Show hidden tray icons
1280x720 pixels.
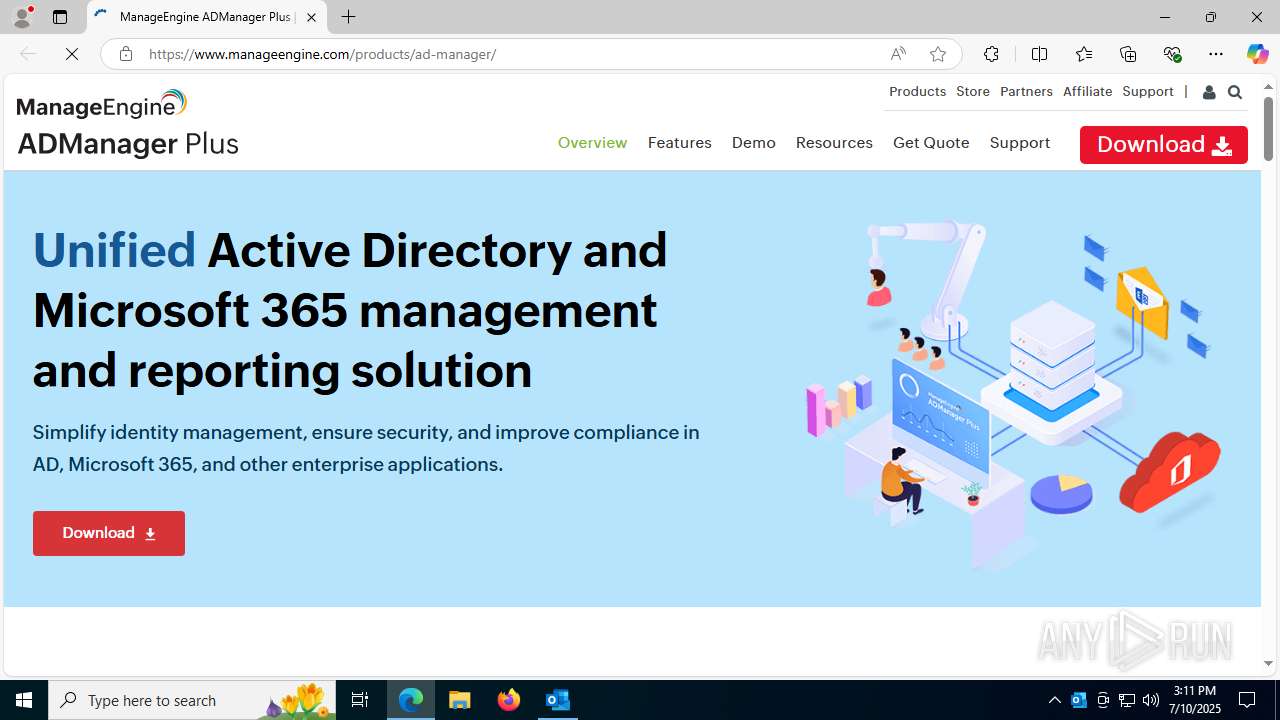pos(1054,700)
